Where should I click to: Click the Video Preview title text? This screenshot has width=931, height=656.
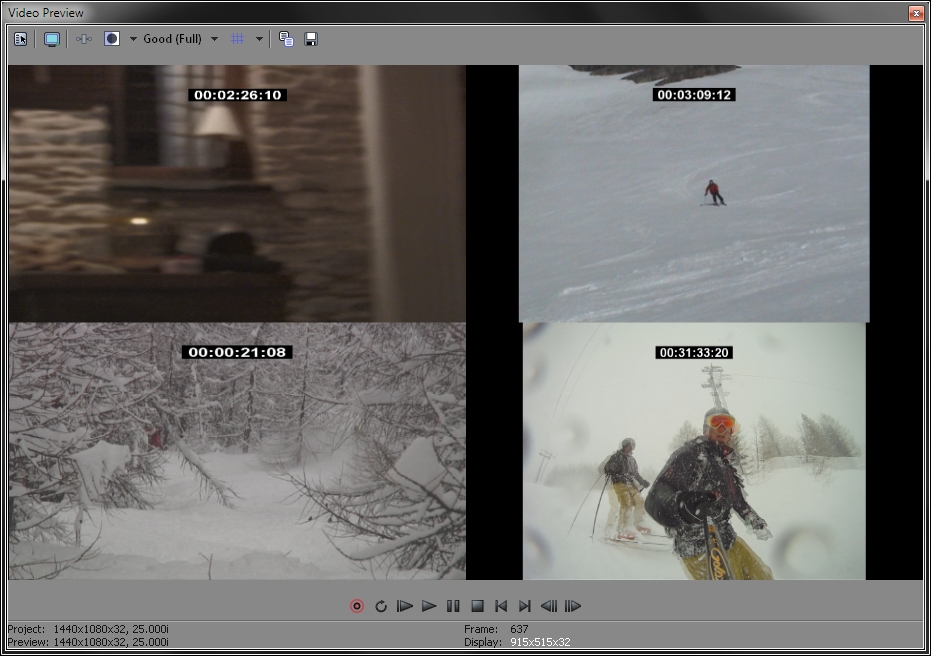click(46, 12)
